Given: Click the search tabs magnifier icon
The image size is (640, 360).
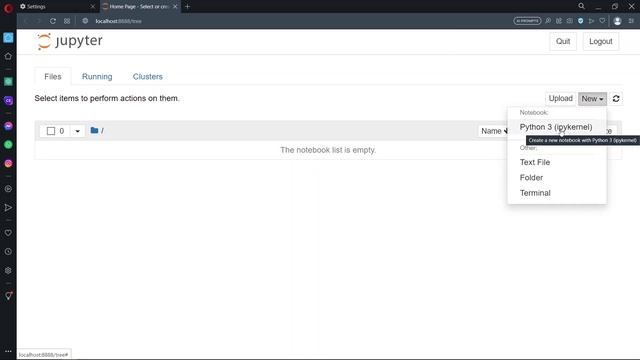Looking at the screenshot, I should point(581,6).
